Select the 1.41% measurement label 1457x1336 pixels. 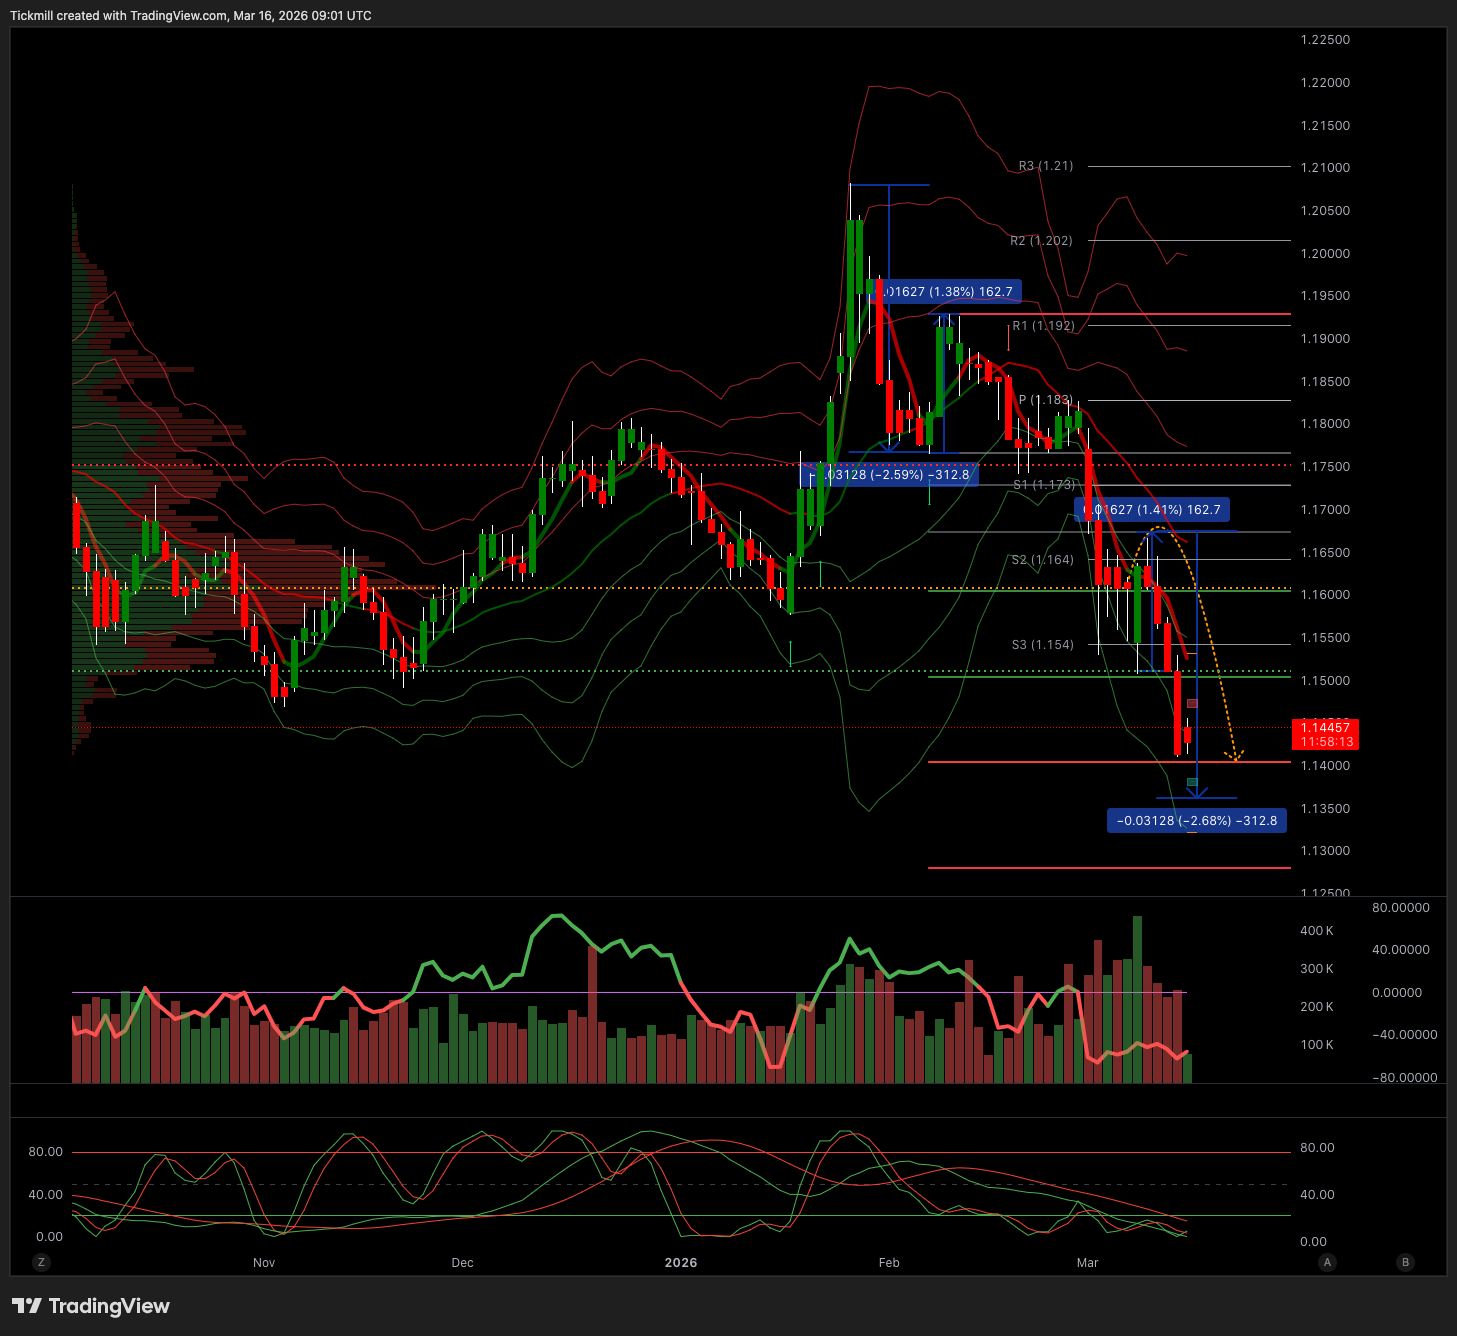click(x=1152, y=510)
